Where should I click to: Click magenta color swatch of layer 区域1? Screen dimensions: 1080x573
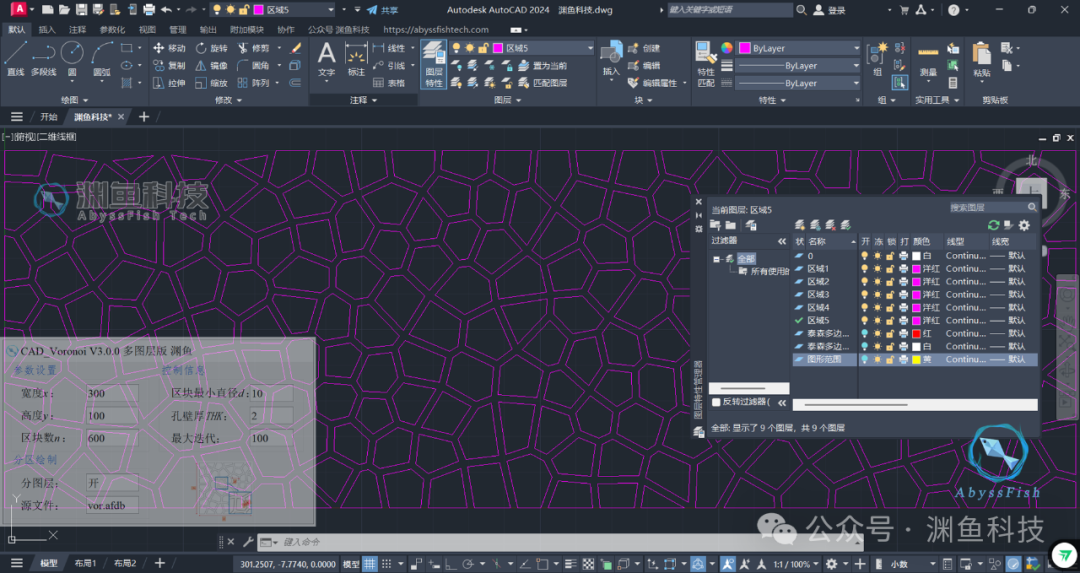(917, 269)
